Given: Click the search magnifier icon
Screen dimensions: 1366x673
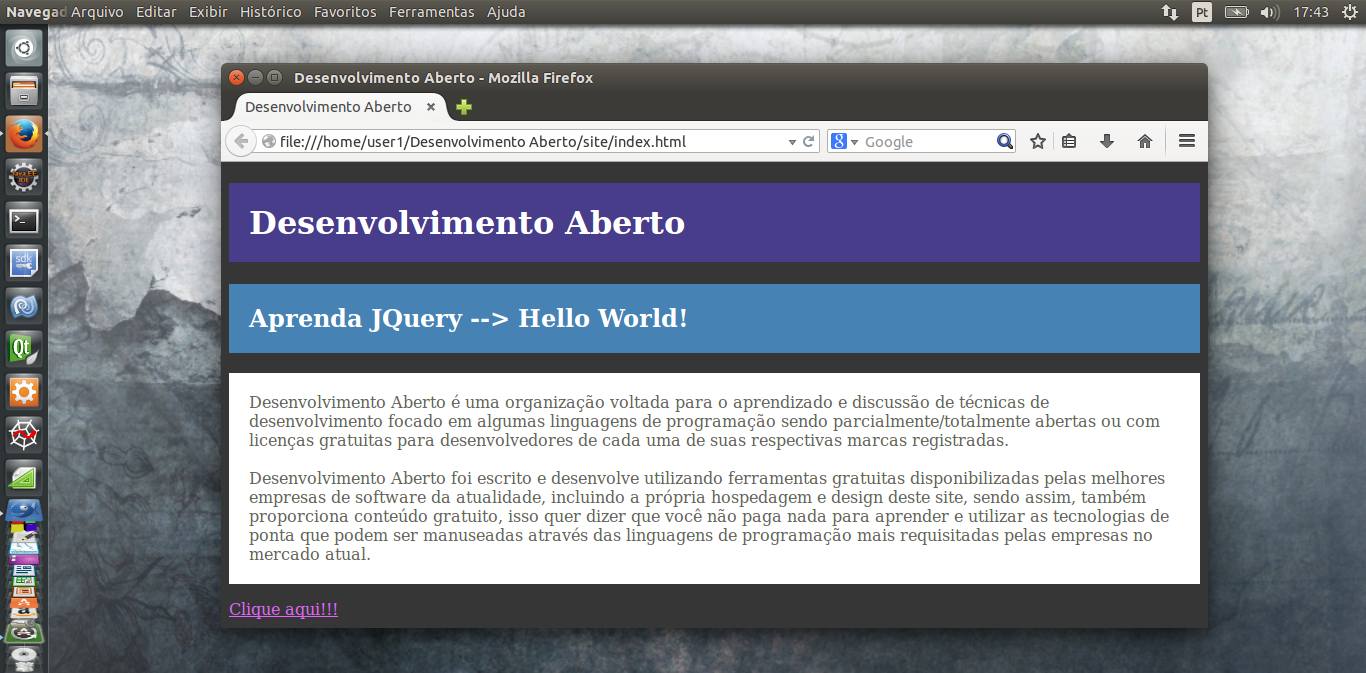Looking at the screenshot, I should tap(1005, 142).
